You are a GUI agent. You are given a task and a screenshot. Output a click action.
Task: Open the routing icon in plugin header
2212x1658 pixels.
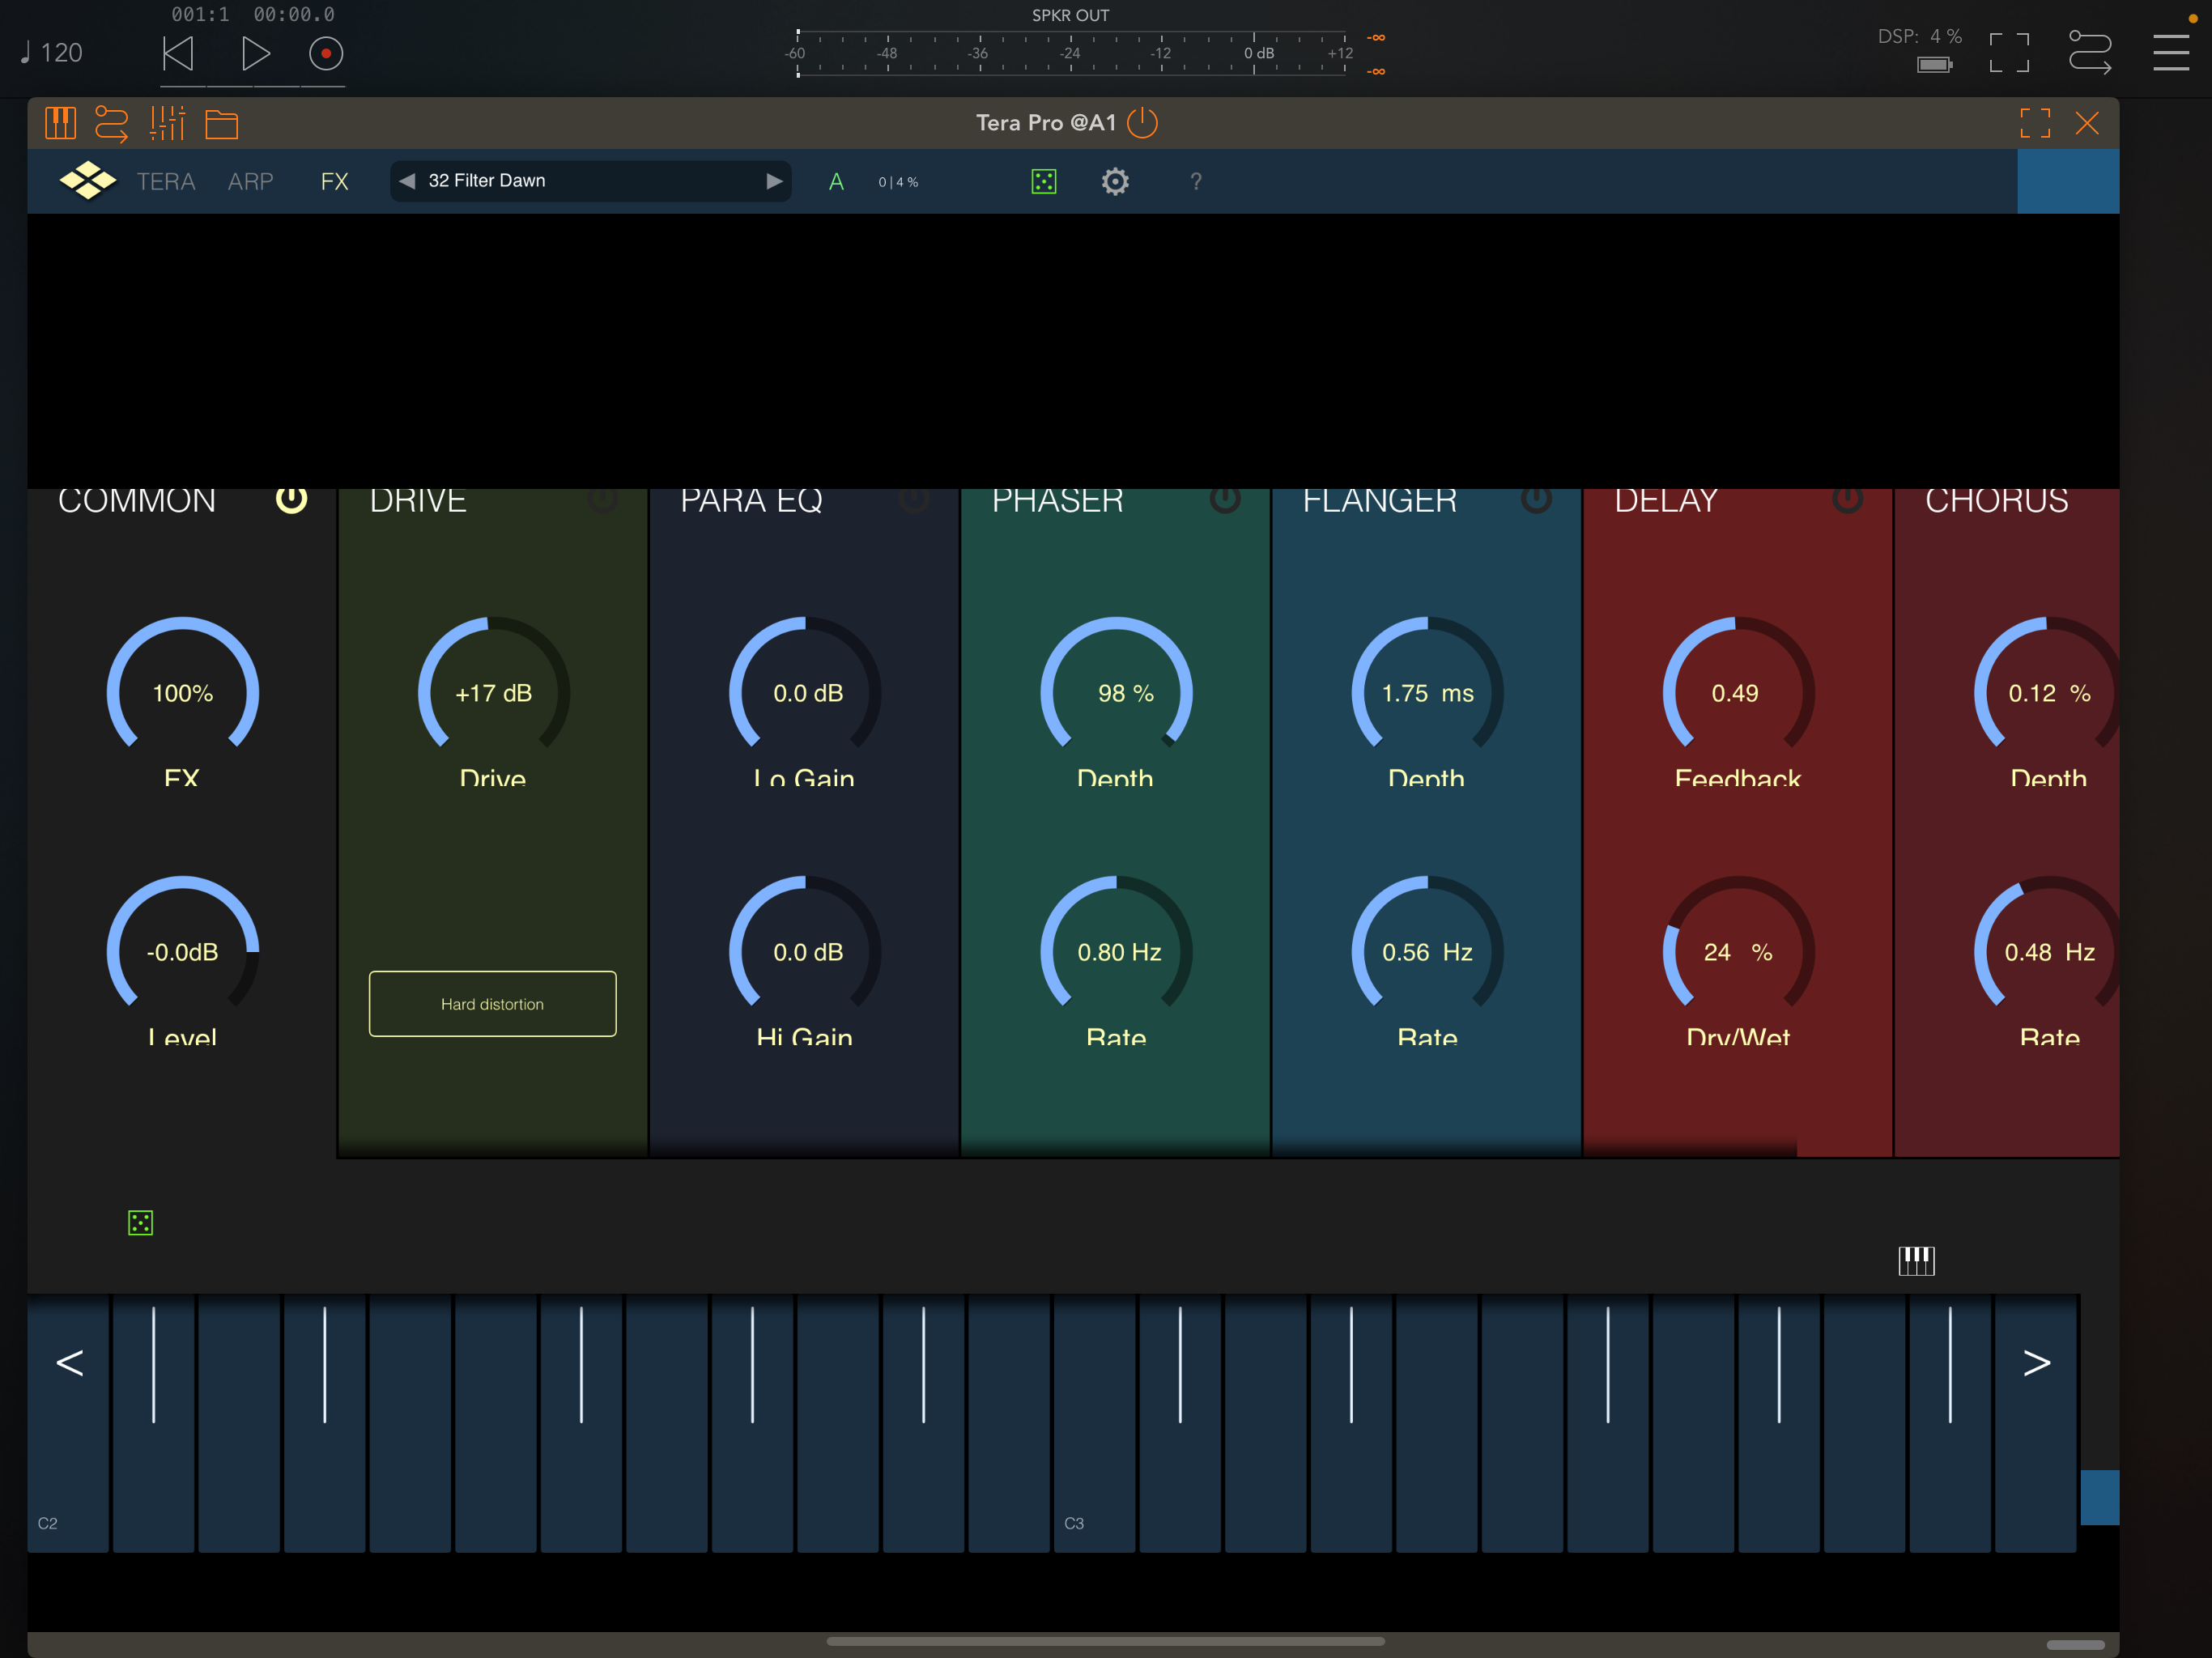tap(111, 123)
